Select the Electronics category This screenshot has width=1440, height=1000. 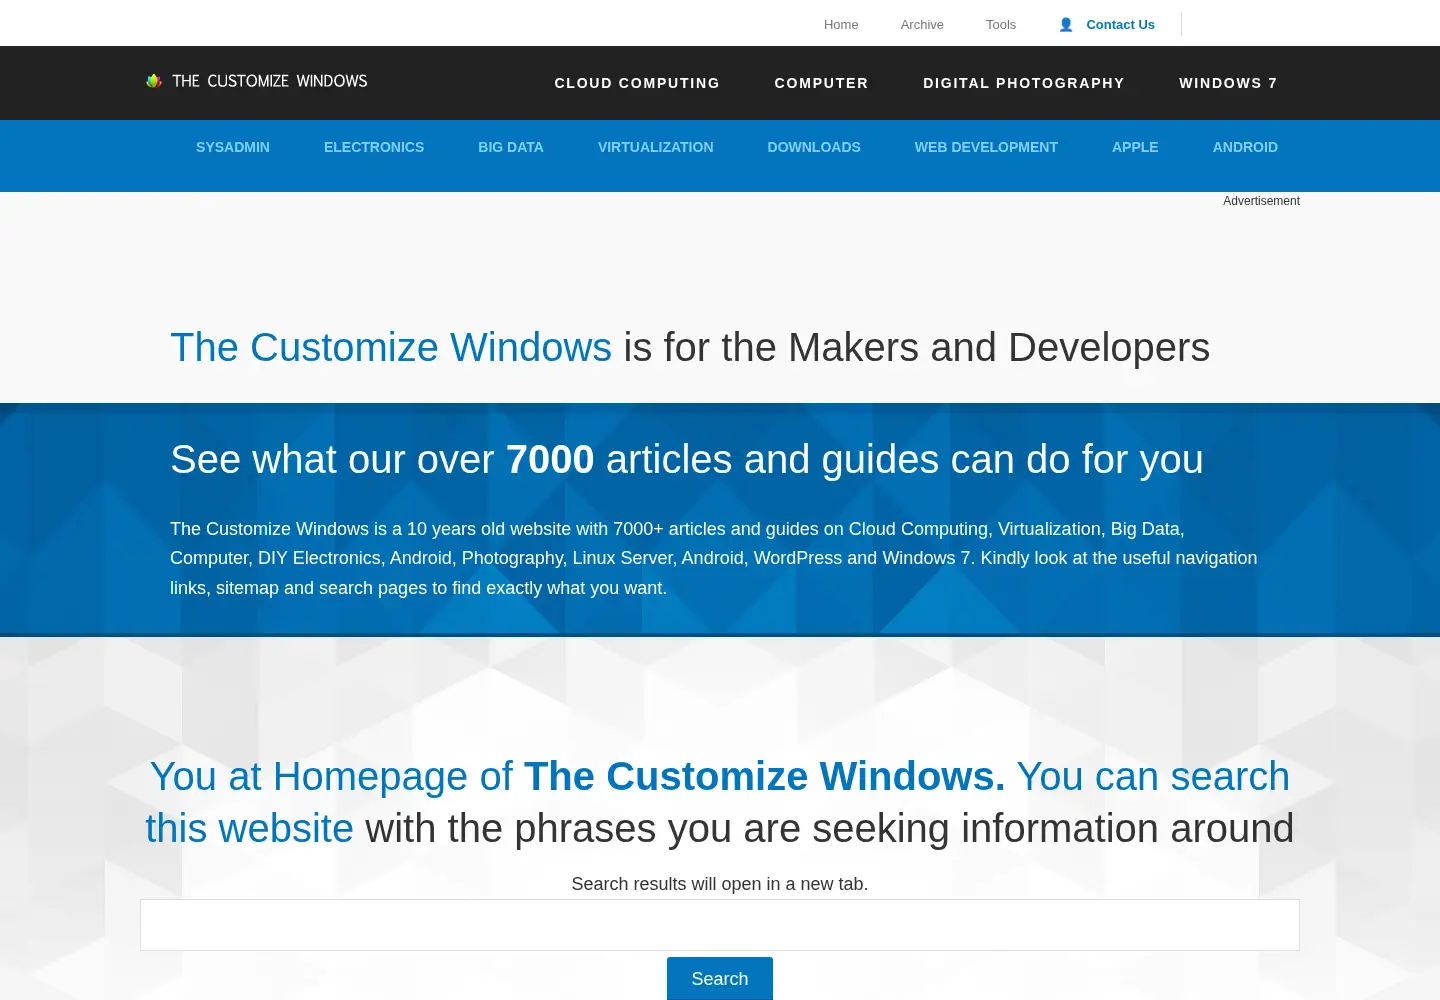coord(374,147)
